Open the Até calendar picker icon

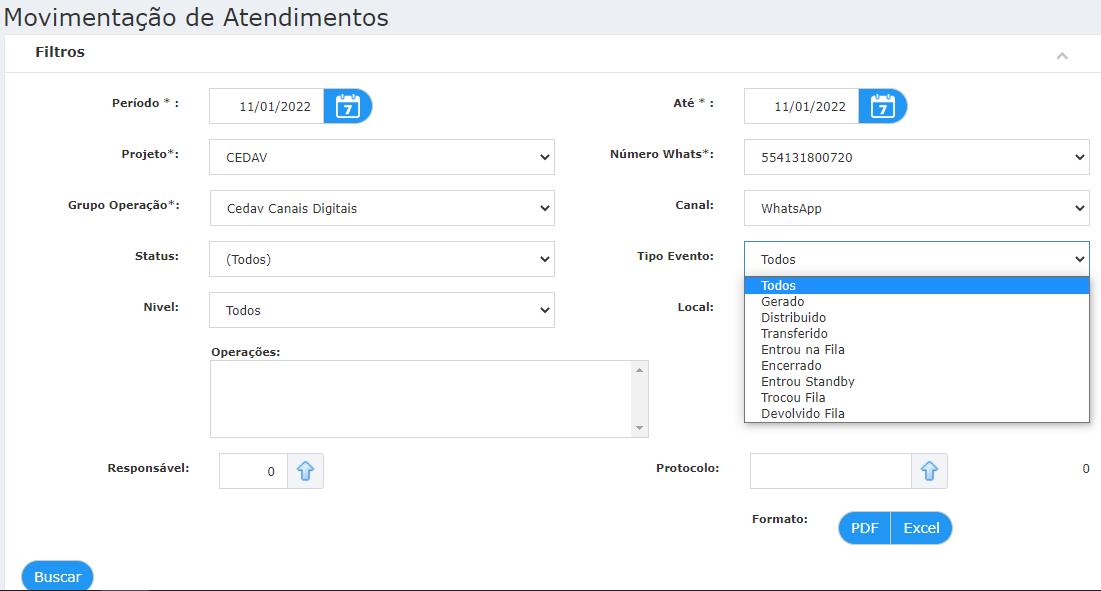pyautogui.click(x=883, y=106)
